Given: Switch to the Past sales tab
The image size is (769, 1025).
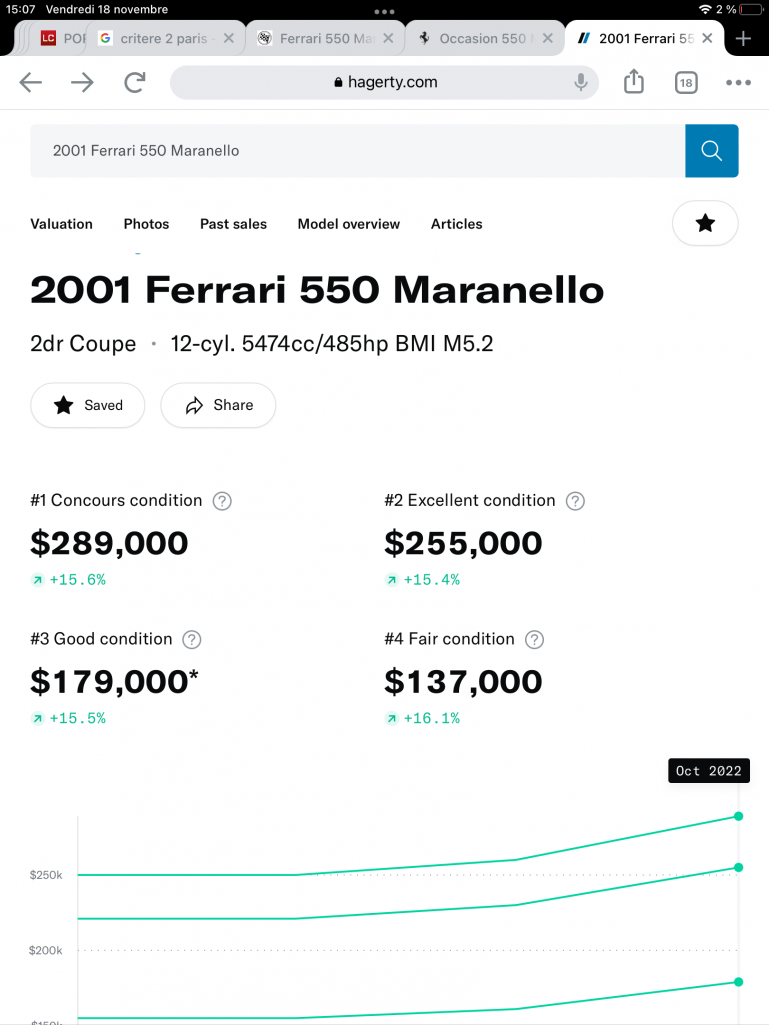Looking at the screenshot, I should click(x=233, y=224).
